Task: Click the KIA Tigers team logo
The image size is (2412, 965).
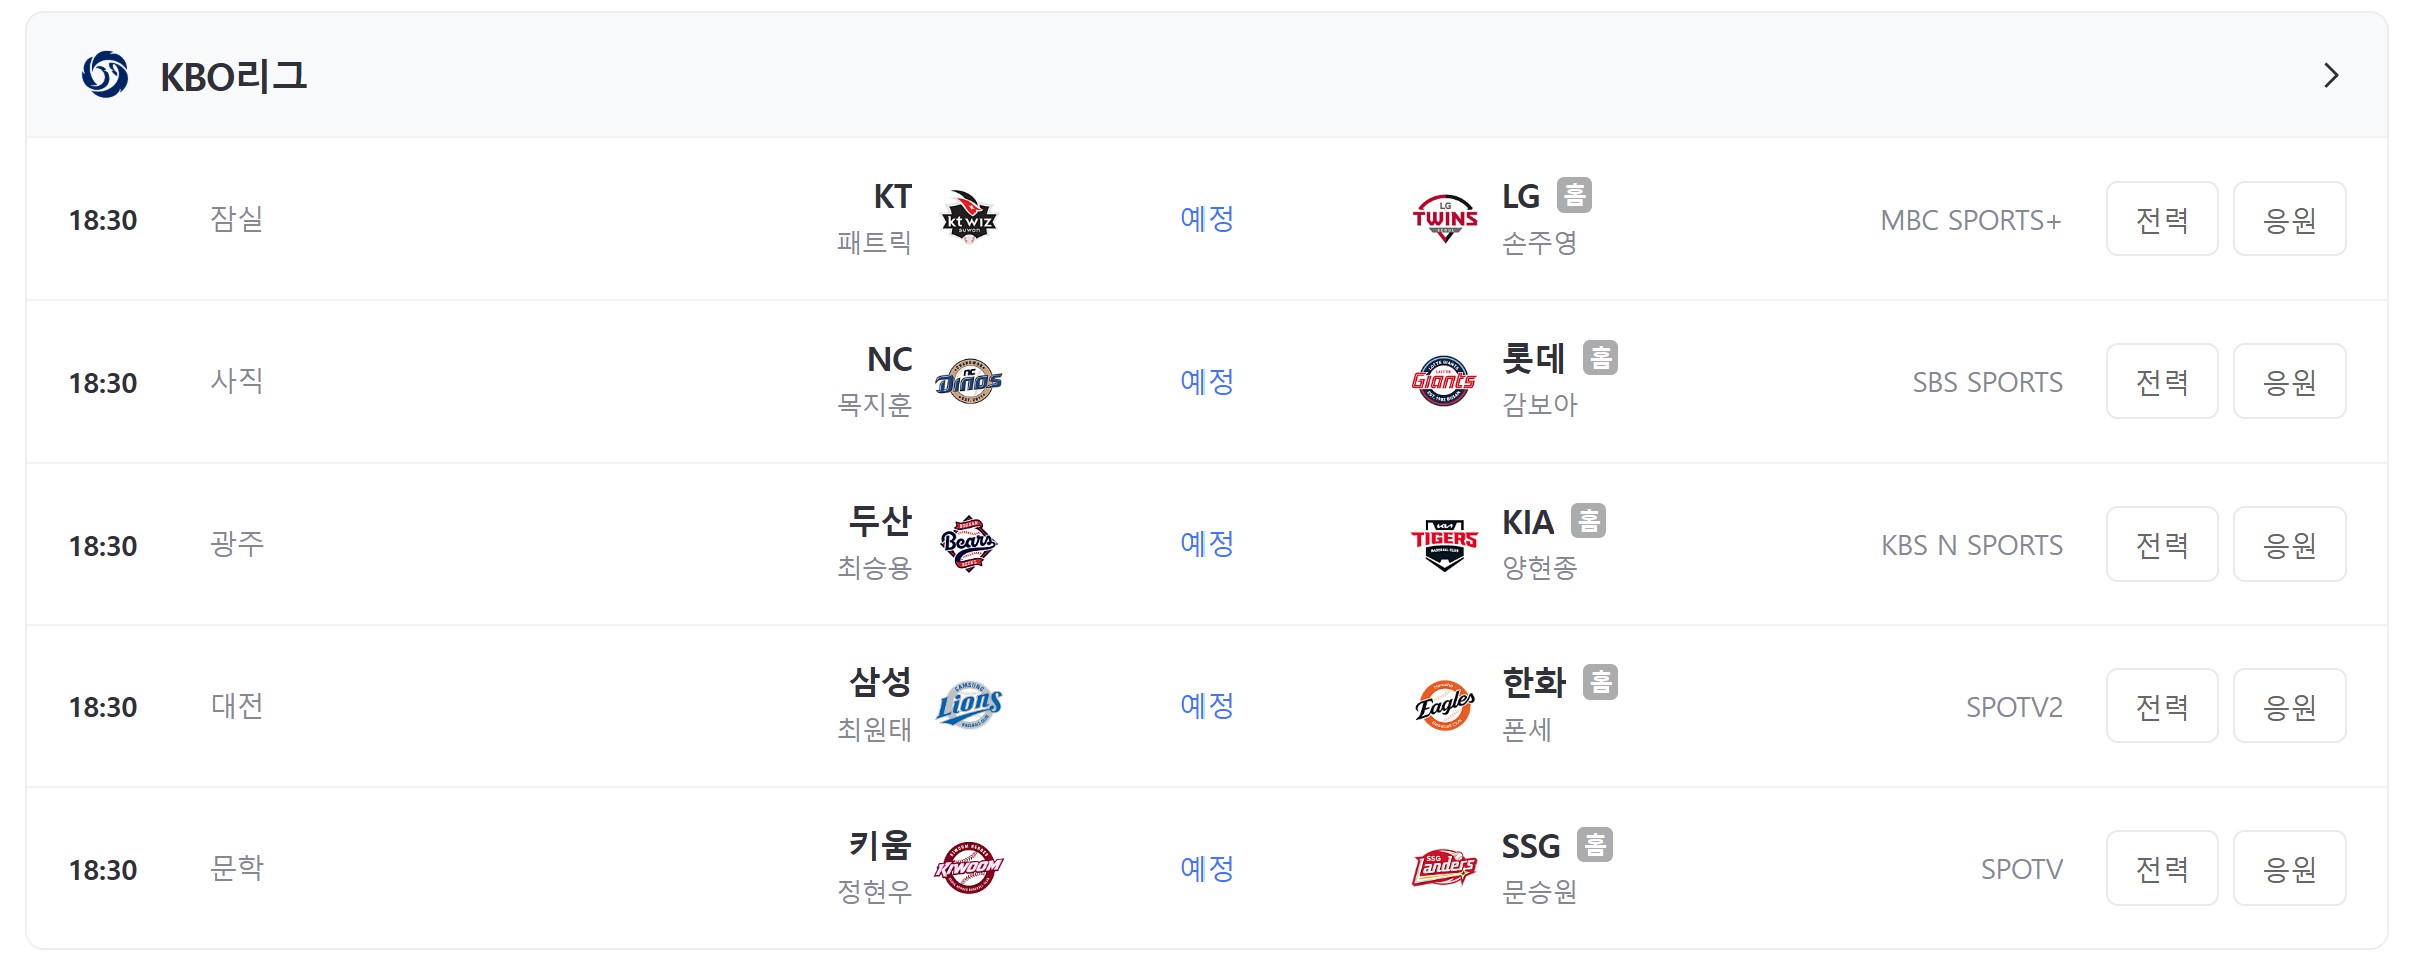Action: pos(1444,544)
